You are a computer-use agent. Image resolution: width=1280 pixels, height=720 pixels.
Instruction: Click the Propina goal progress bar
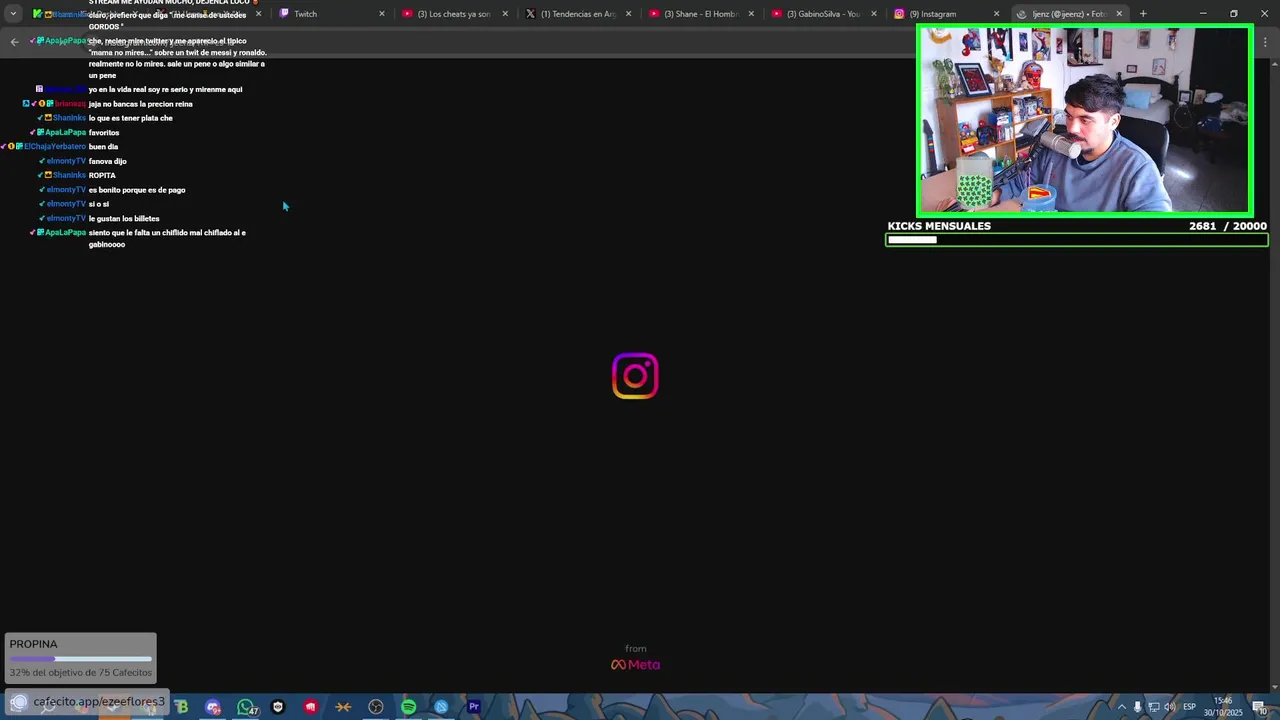tap(81, 659)
